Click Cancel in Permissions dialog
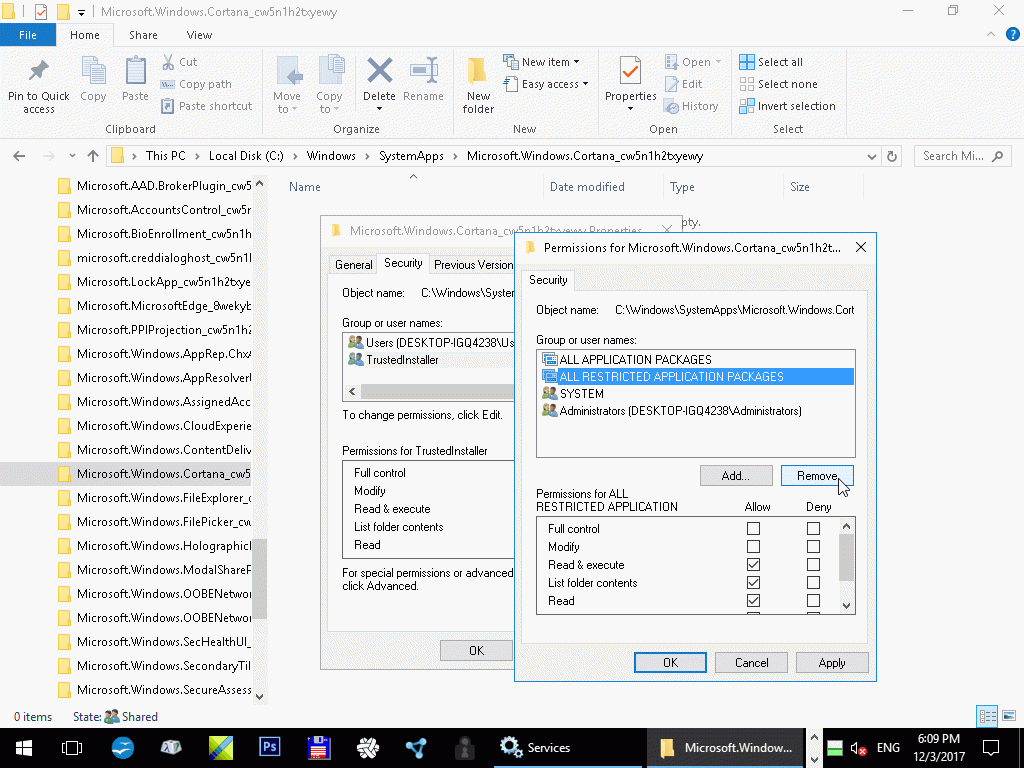The image size is (1024, 768). 751,662
